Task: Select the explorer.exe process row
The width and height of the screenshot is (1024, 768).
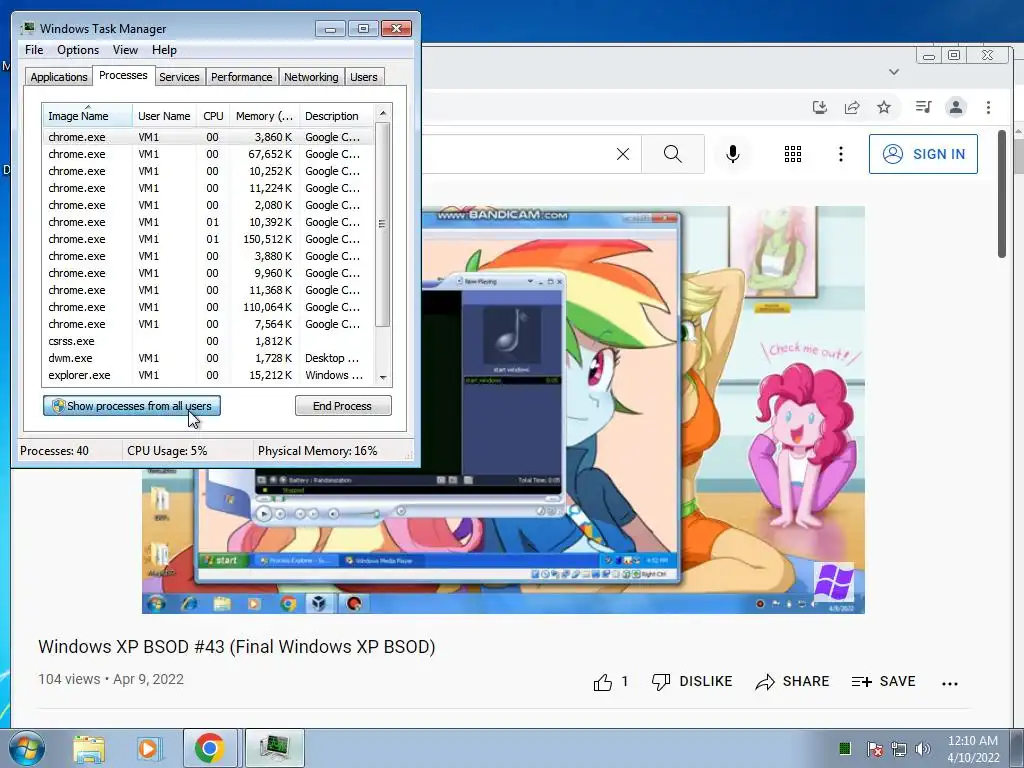Action: [208, 375]
